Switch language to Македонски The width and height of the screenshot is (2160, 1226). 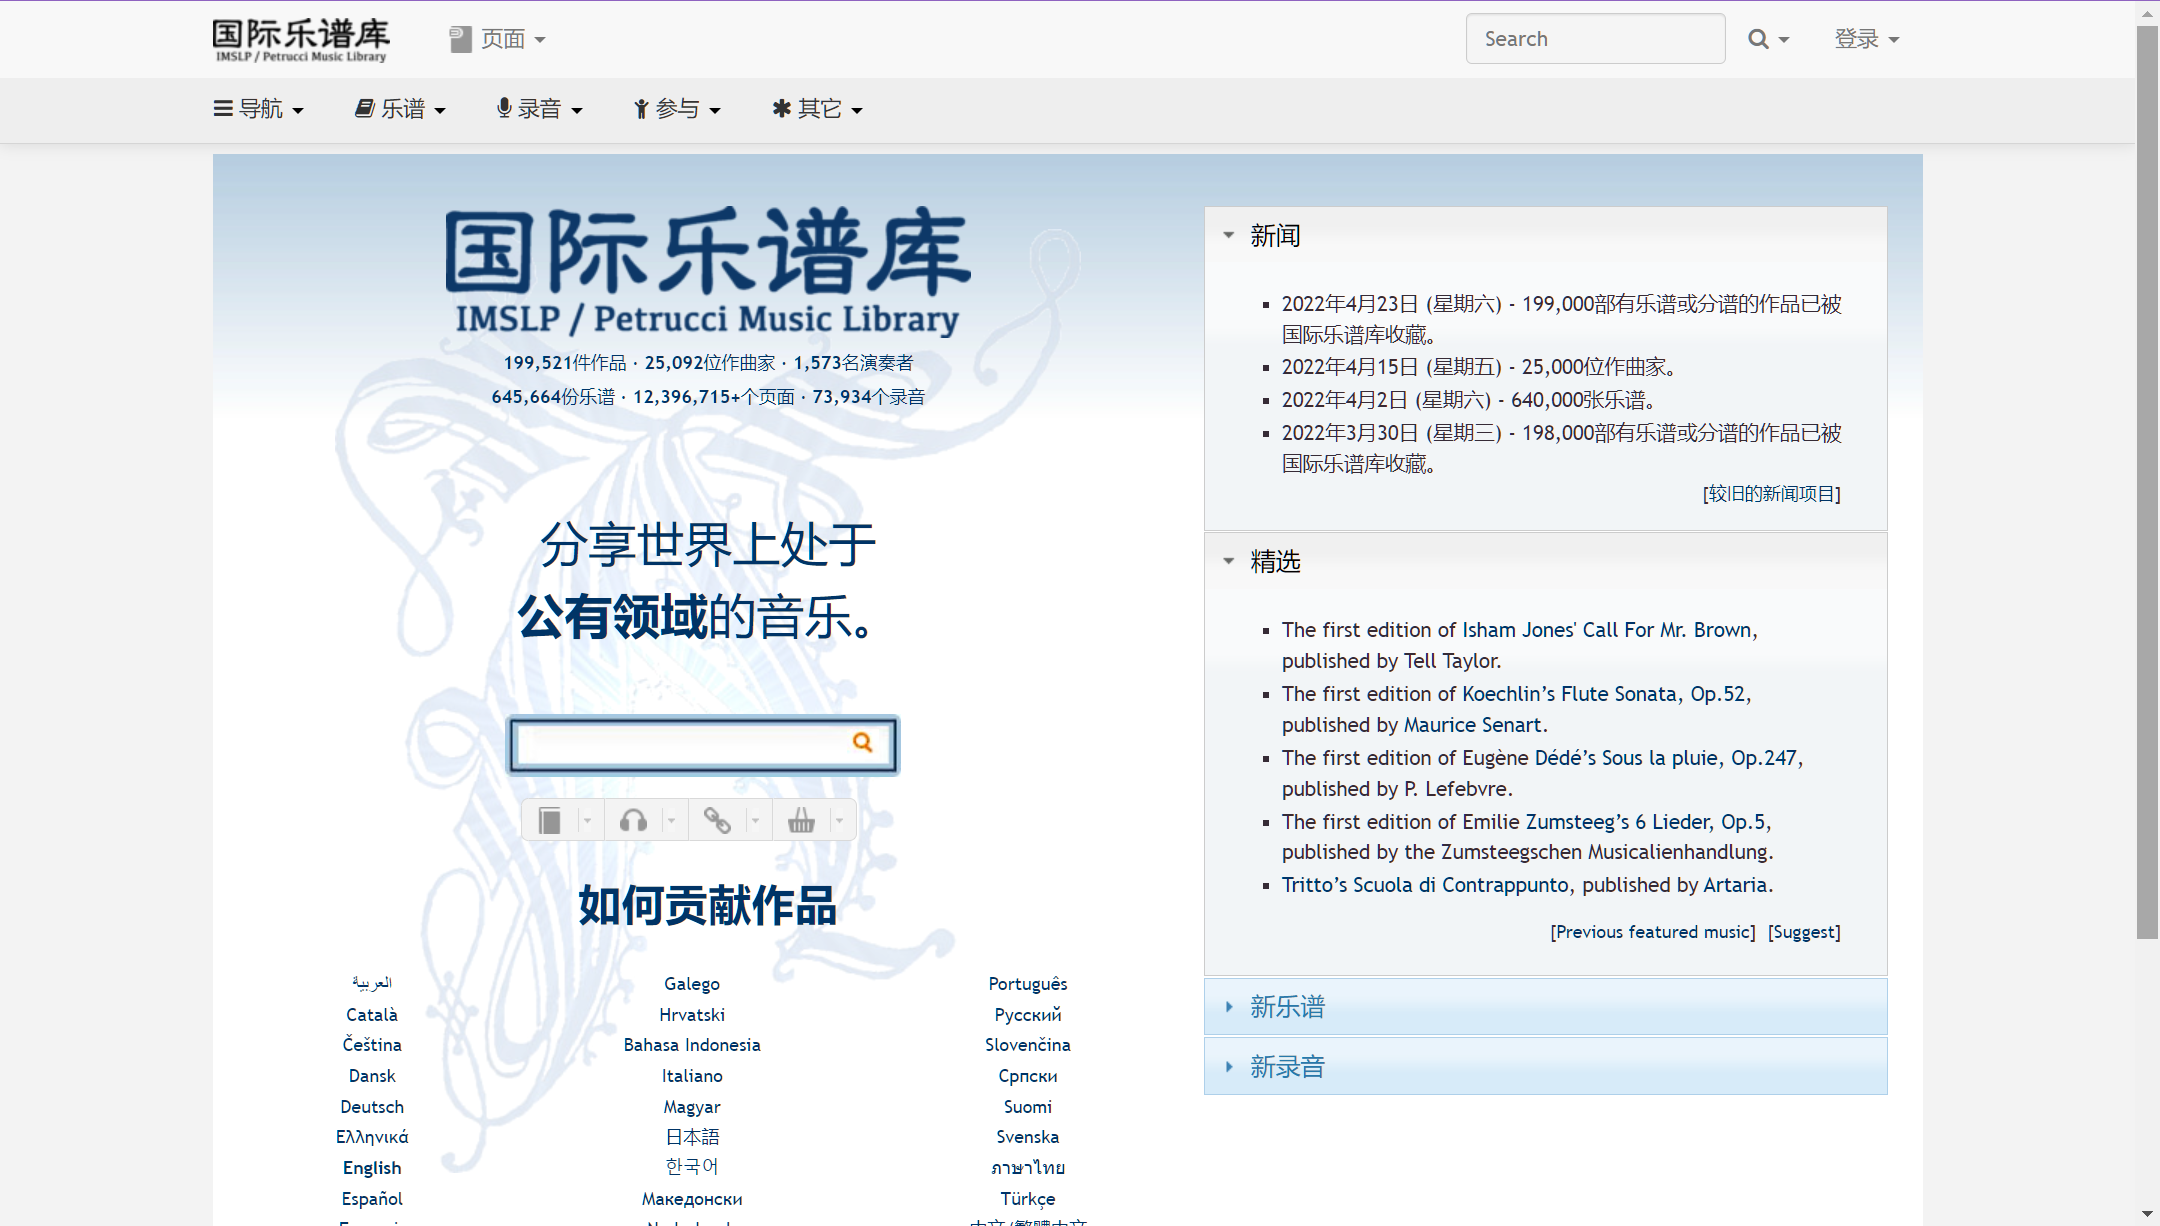(692, 1199)
